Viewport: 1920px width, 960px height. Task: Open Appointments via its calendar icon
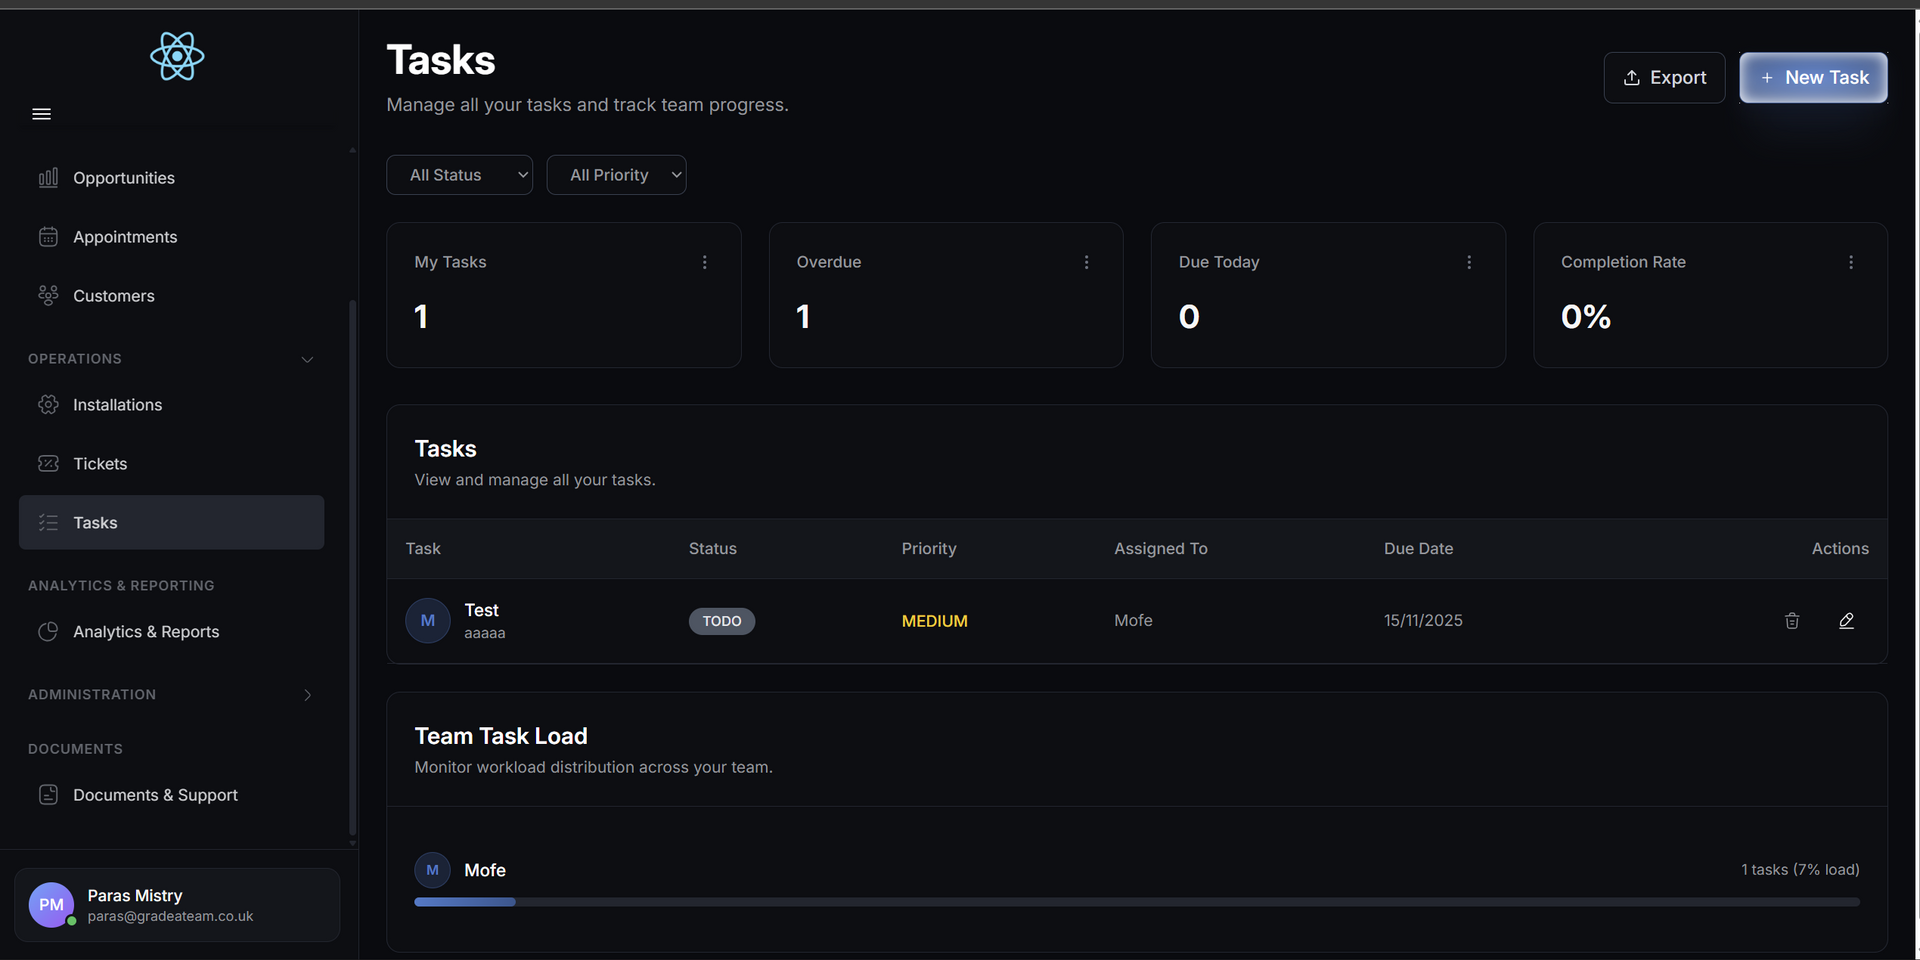(x=50, y=236)
